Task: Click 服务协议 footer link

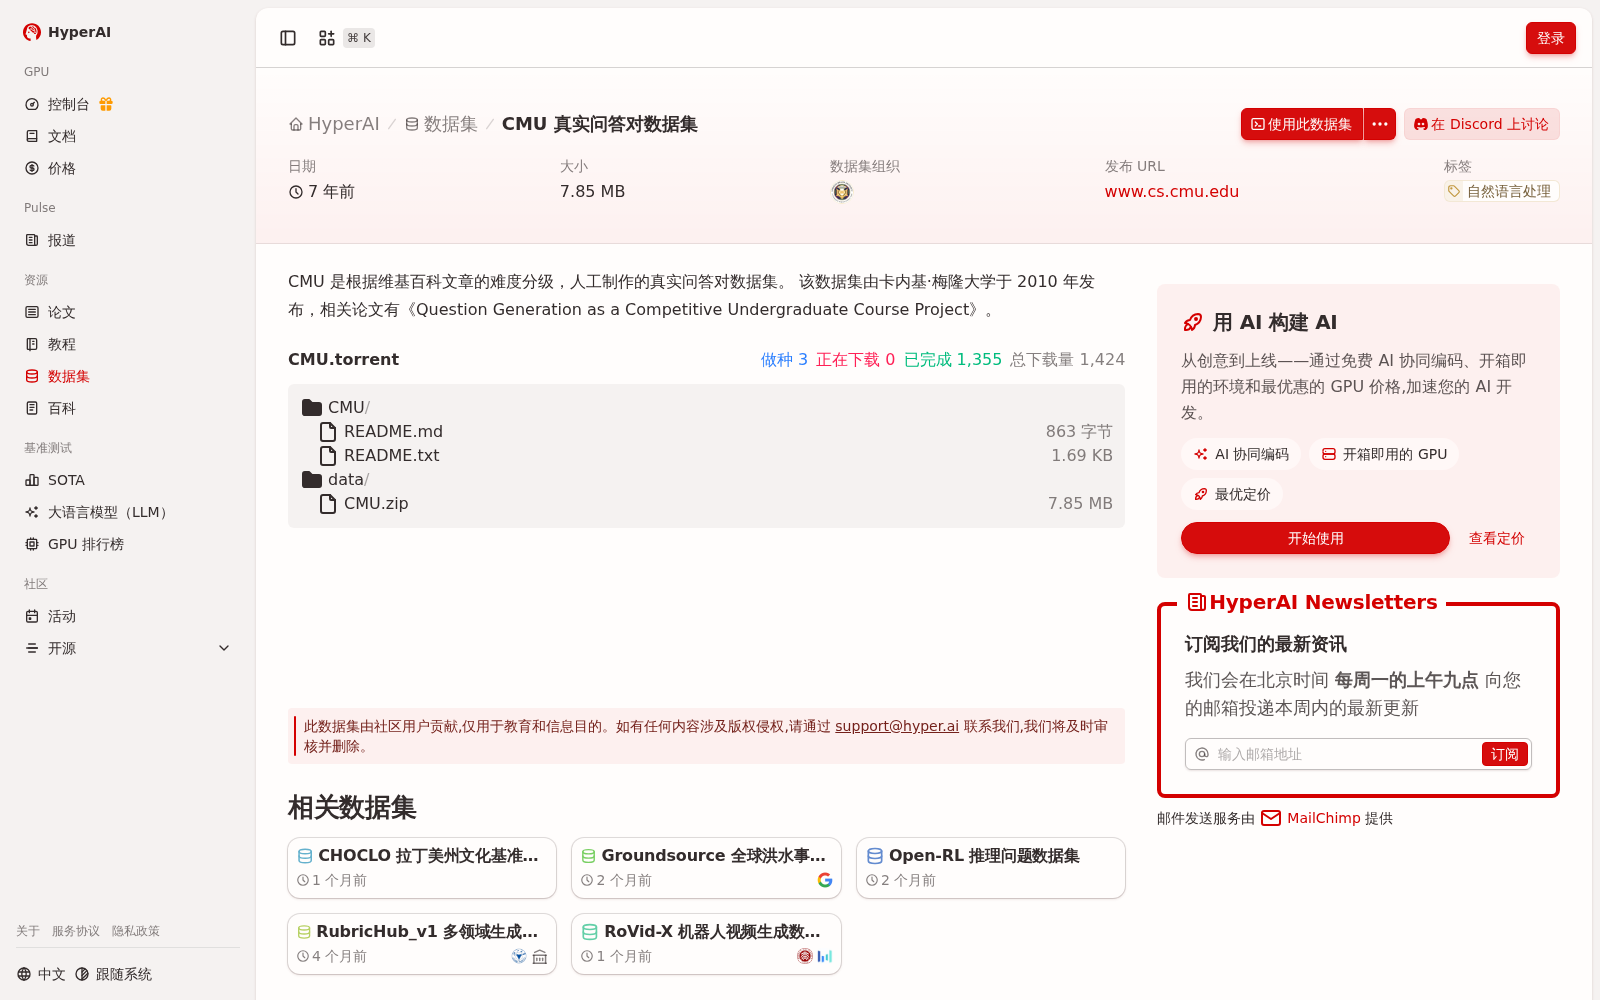Action: point(76,931)
